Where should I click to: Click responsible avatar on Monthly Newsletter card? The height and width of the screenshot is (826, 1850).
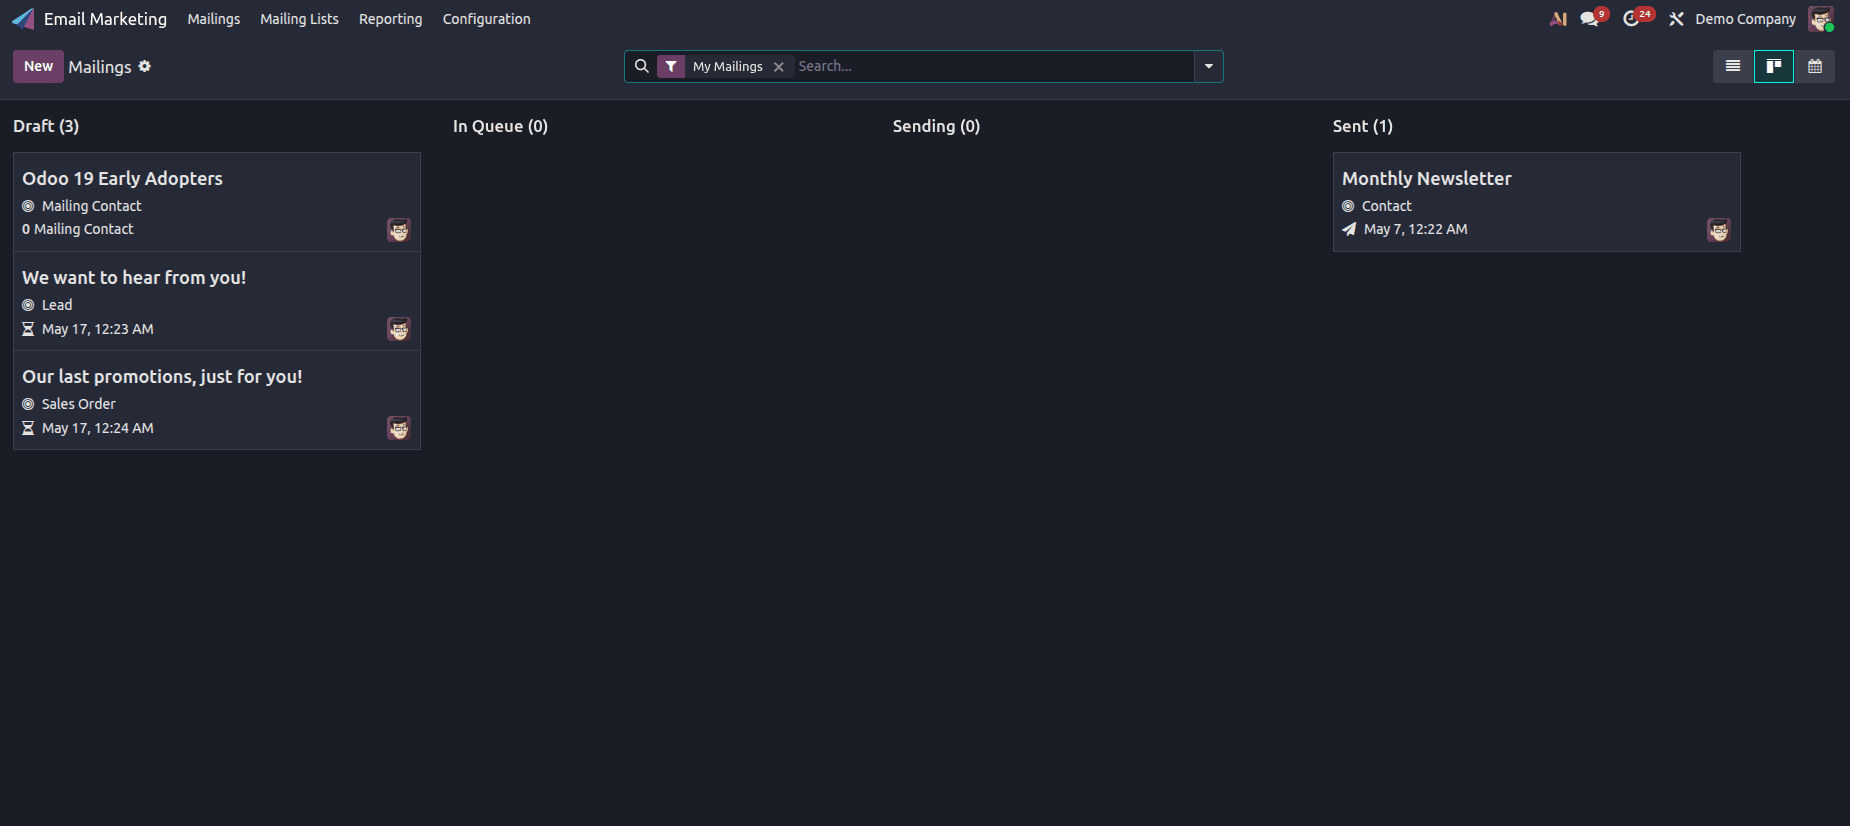coord(1719,230)
